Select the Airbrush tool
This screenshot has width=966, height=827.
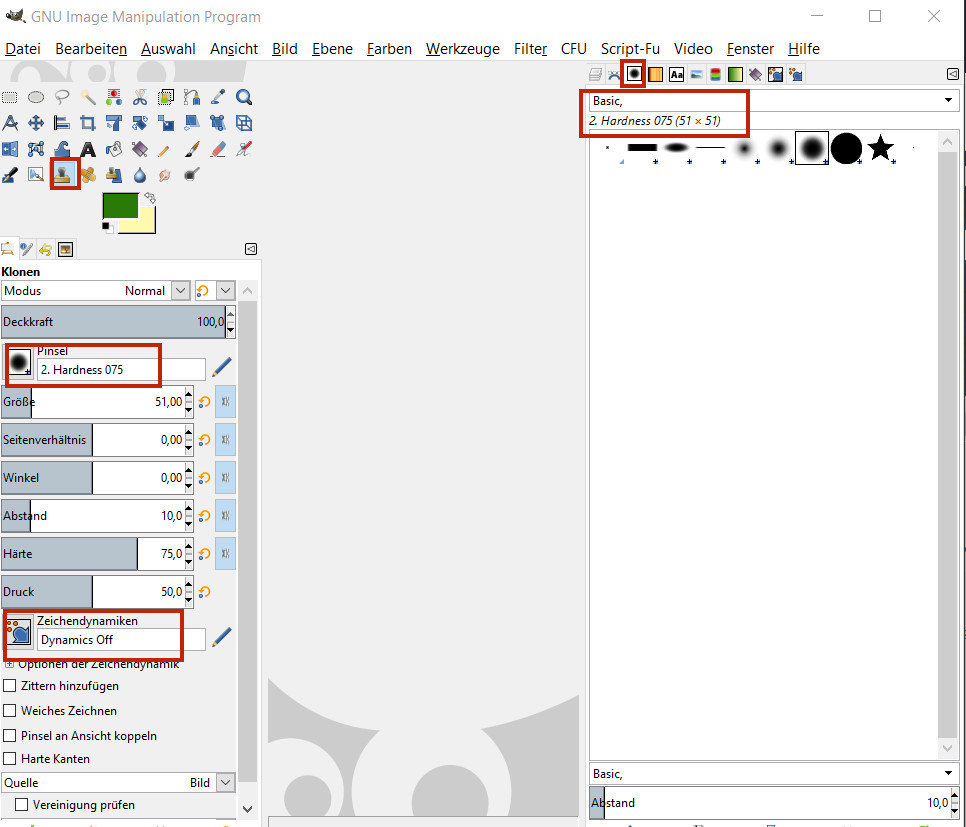pos(244,149)
